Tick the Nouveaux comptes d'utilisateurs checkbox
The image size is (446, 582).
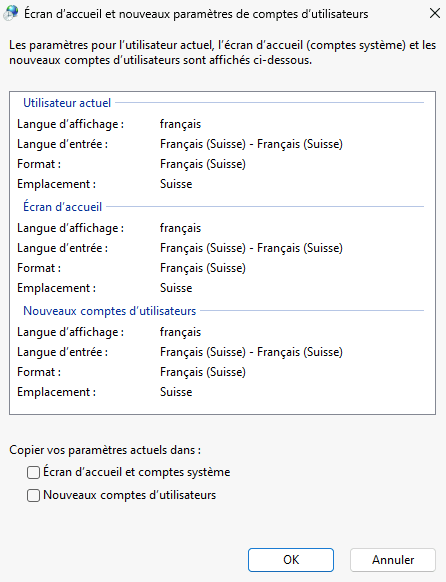tap(33, 496)
